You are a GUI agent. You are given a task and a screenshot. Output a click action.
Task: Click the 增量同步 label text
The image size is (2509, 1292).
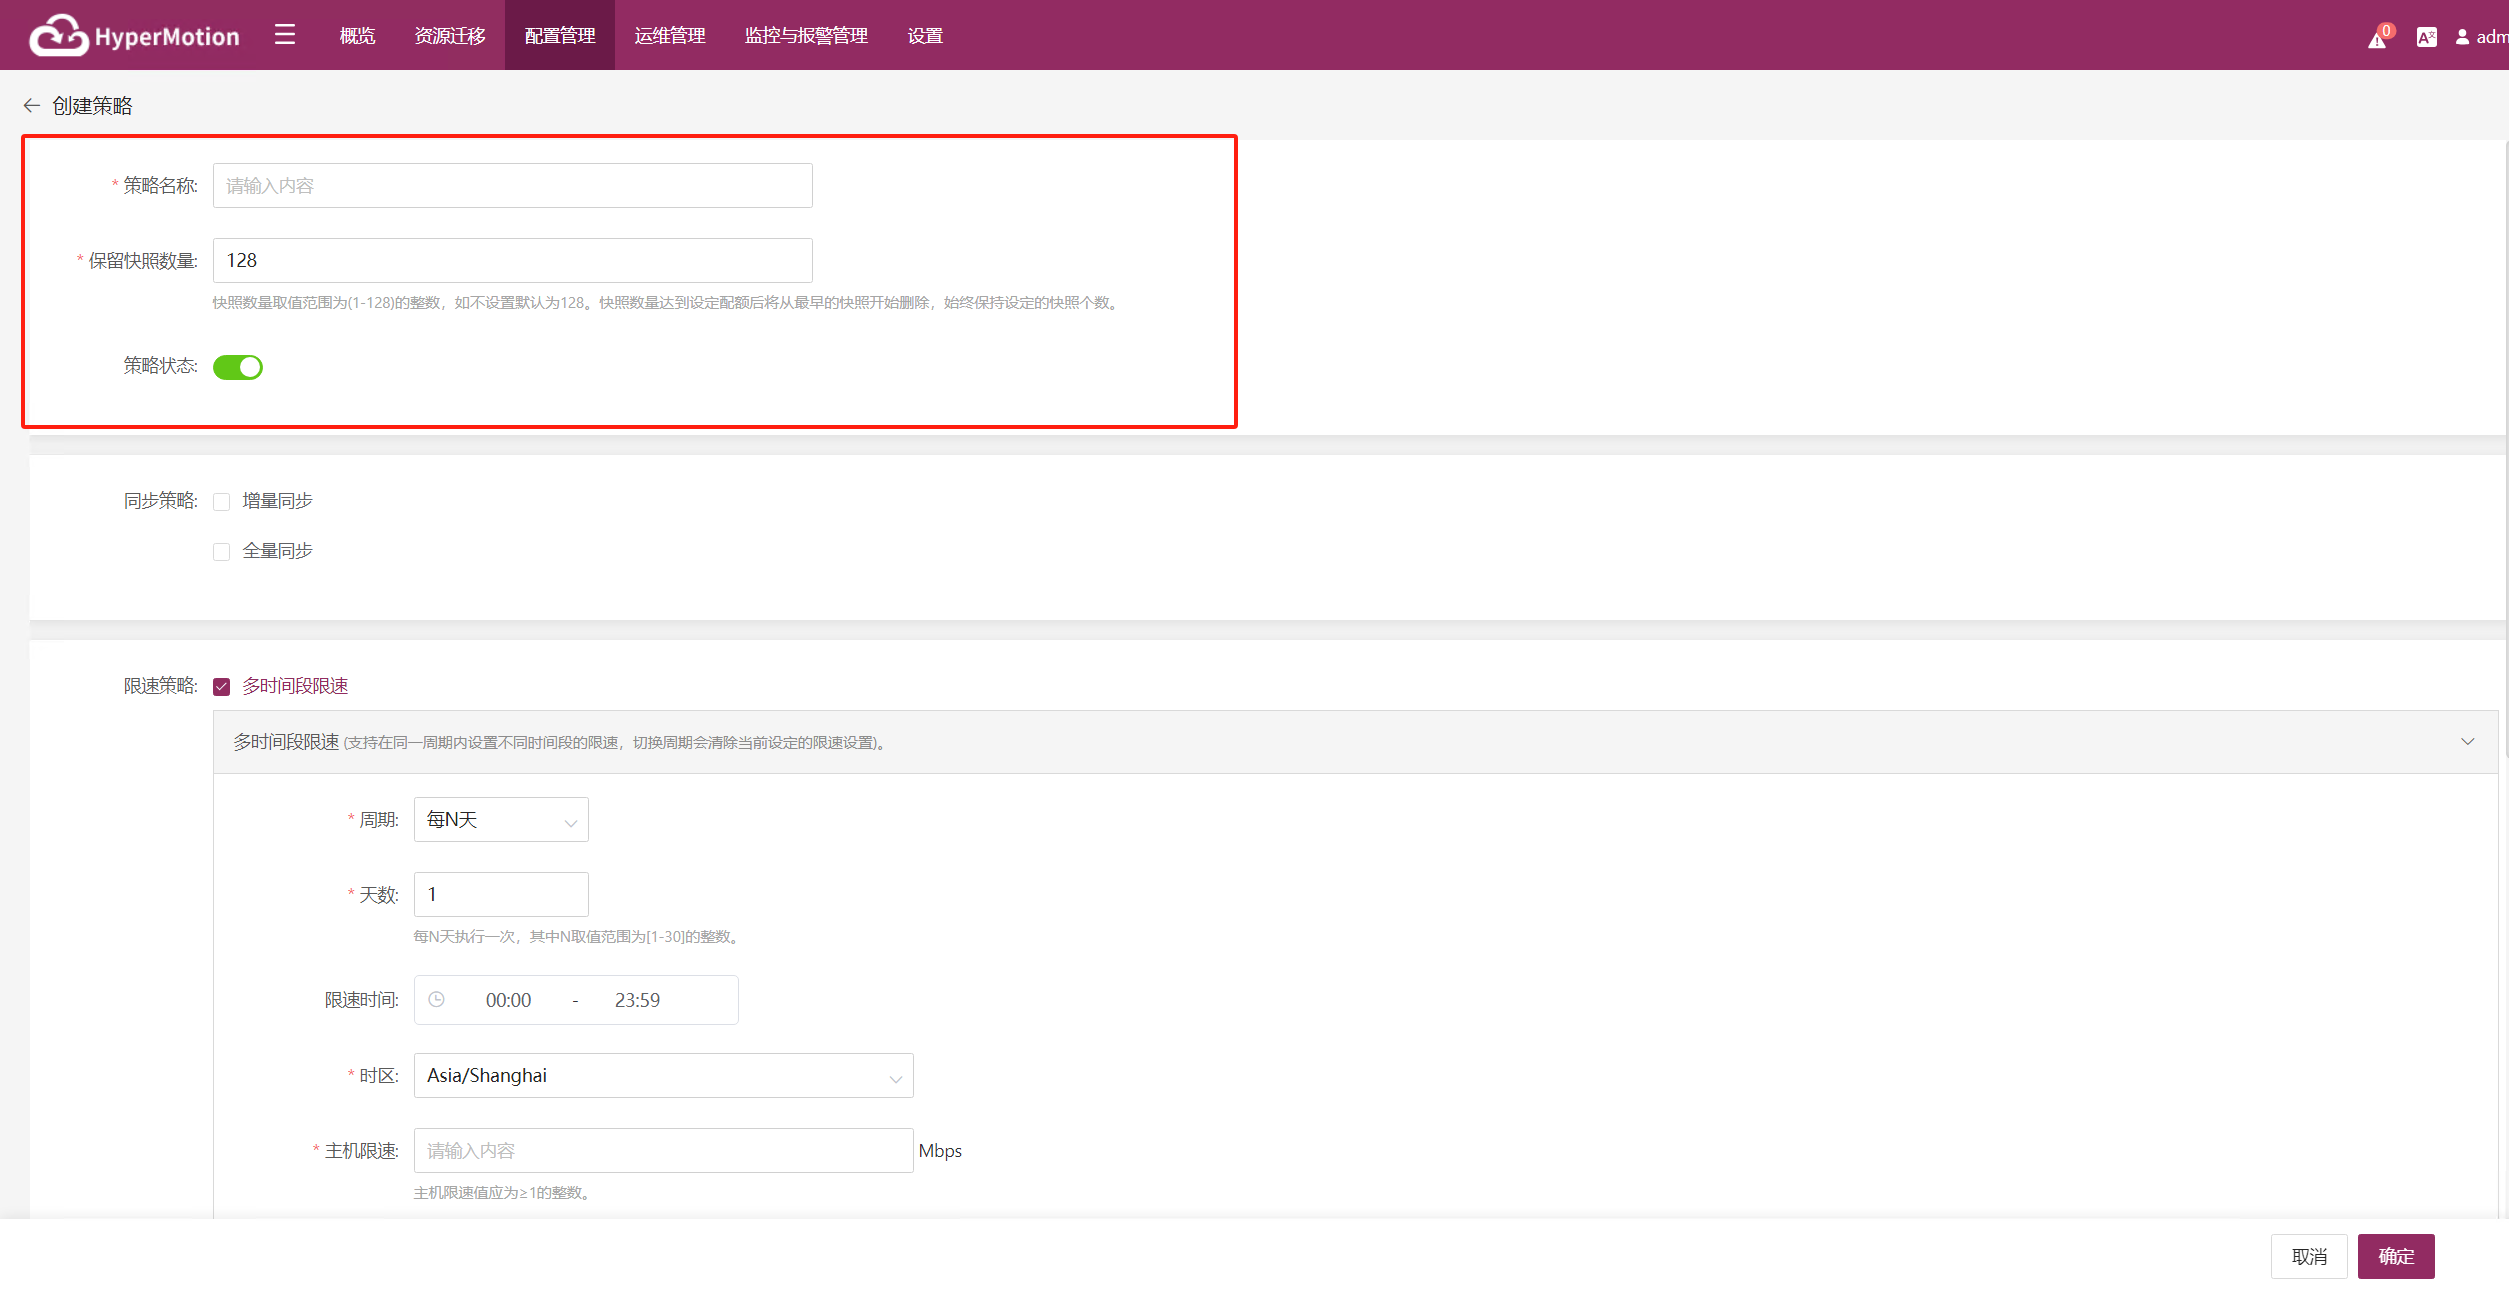click(277, 501)
